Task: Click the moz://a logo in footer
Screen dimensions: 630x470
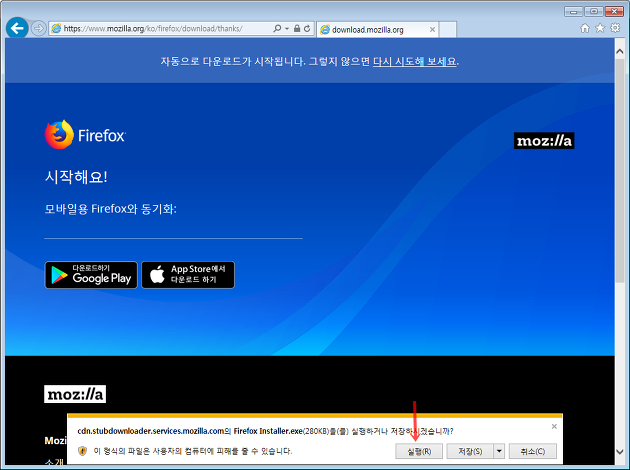Action: tap(75, 394)
